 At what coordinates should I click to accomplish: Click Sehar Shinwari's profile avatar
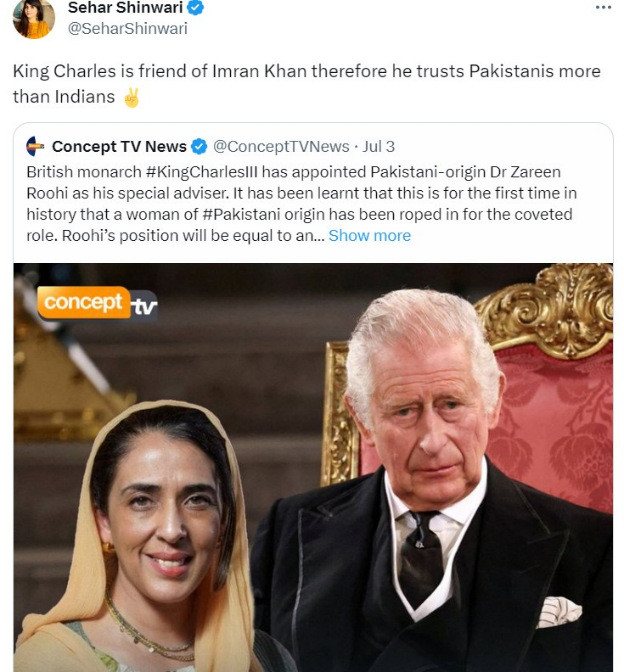click(33, 19)
